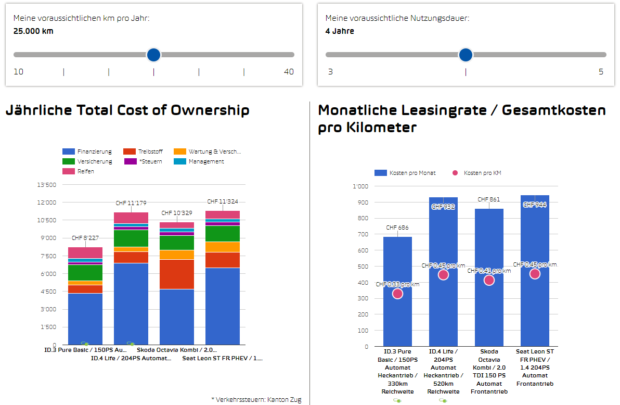Viewport: 620px width, 405px height.
Task: Click the 'CHF 861' monthly rate label
Action: pos(489,199)
